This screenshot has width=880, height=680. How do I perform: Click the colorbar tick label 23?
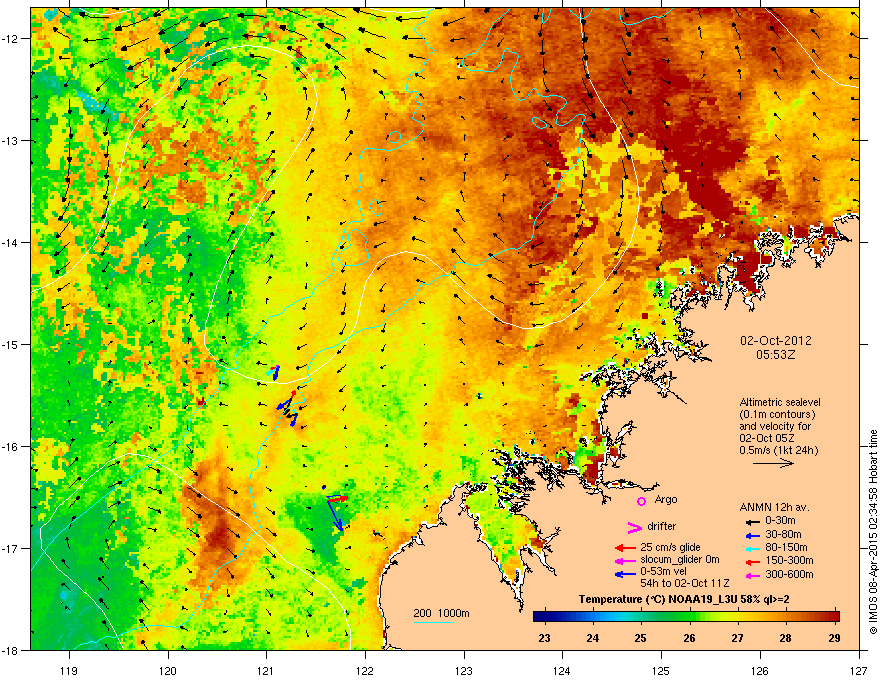[x=544, y=638]
